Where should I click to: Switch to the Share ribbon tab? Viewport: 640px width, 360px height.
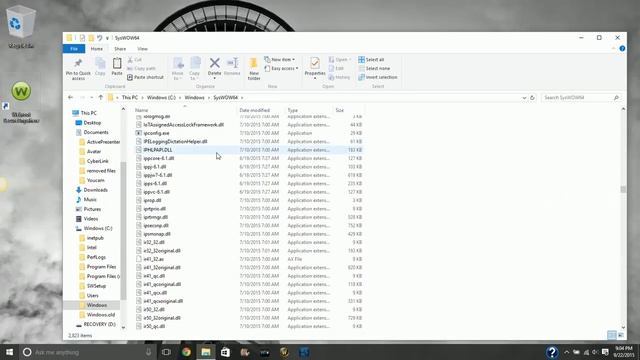(120, 49)
